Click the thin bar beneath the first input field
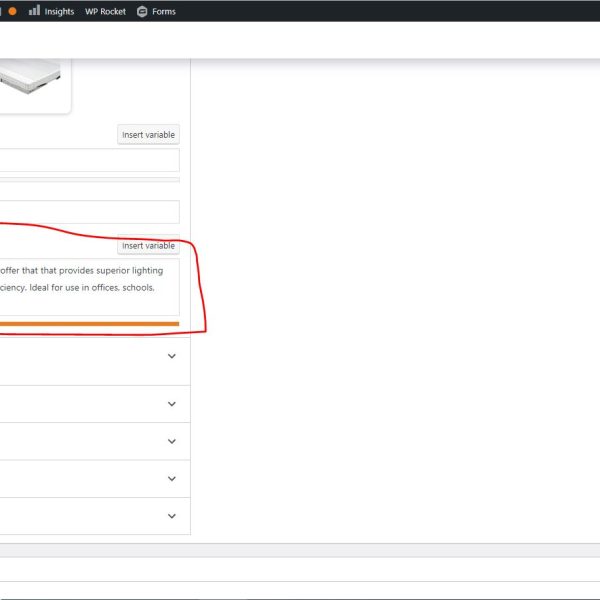This screenshot has height=600, width=600. pyautogui.click(x=90, y=180)
